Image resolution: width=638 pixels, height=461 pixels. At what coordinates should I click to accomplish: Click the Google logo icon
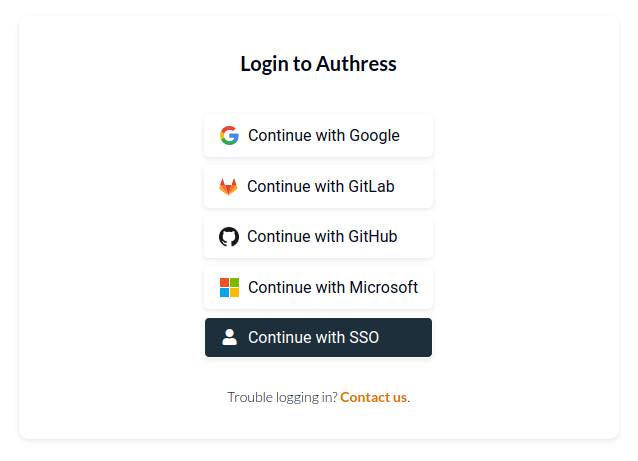coord(229,136)
